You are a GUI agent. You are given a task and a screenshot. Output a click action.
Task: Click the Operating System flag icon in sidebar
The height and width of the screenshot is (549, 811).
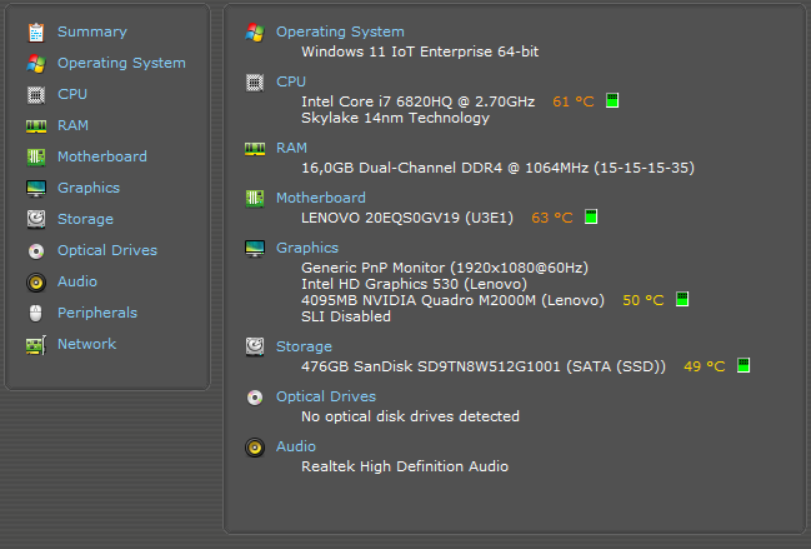point(36,63)
